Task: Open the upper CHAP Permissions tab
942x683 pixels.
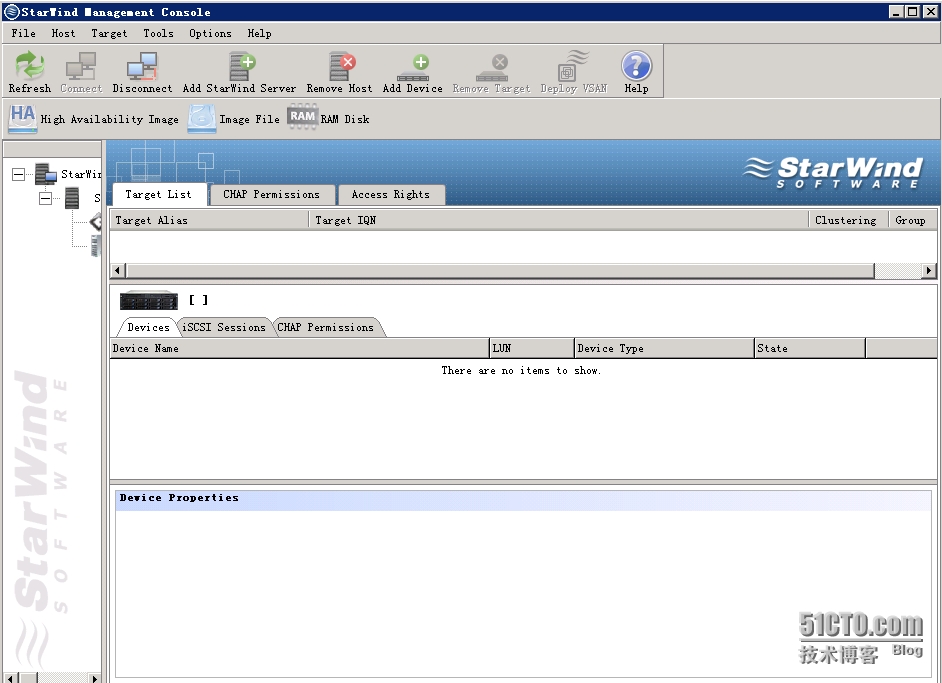Action: tap(272, 194)
